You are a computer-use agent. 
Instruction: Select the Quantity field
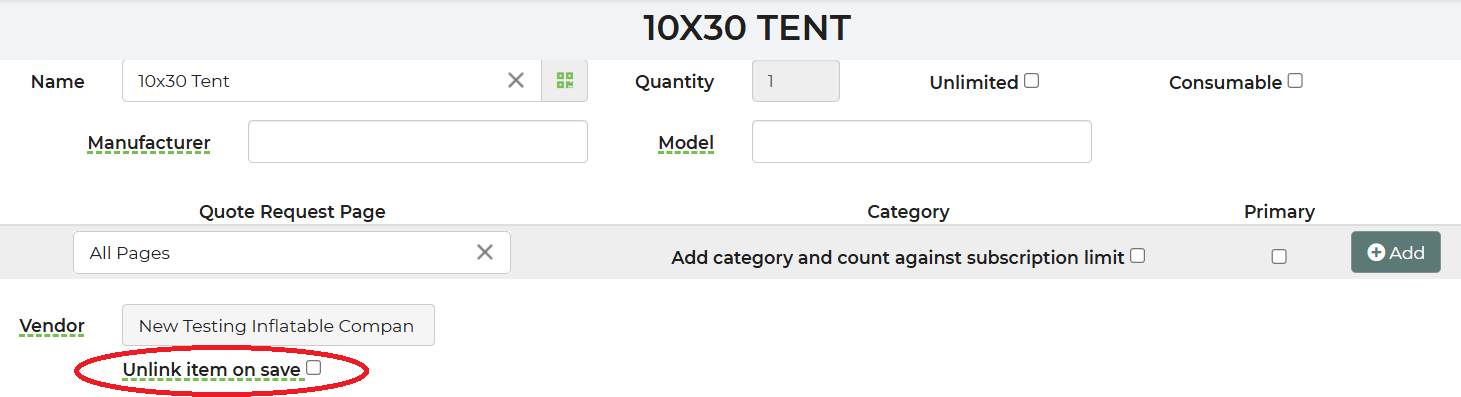click(x=796, y=81)
